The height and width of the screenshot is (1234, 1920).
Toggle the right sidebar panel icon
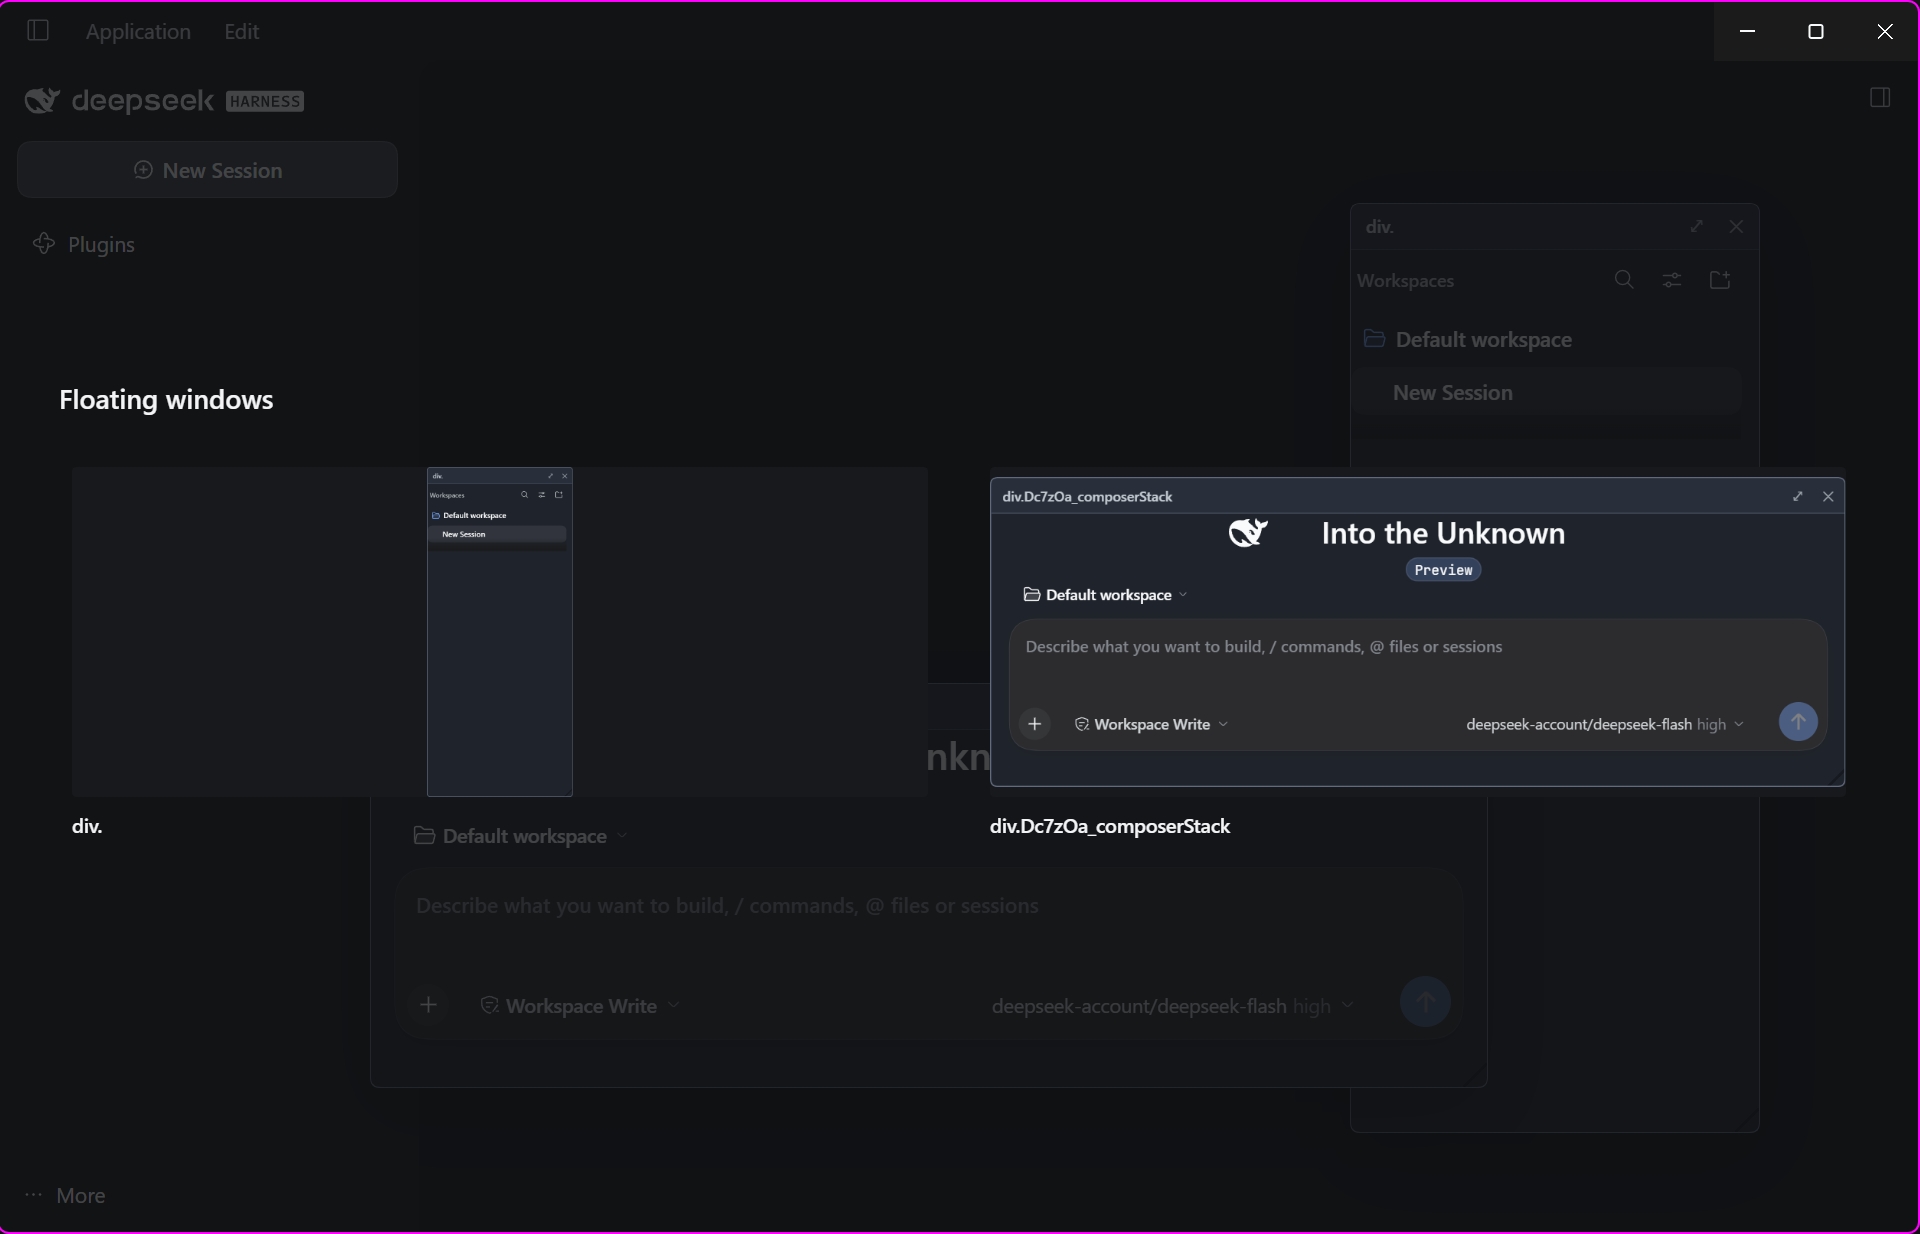click(x=1880, y=98)
